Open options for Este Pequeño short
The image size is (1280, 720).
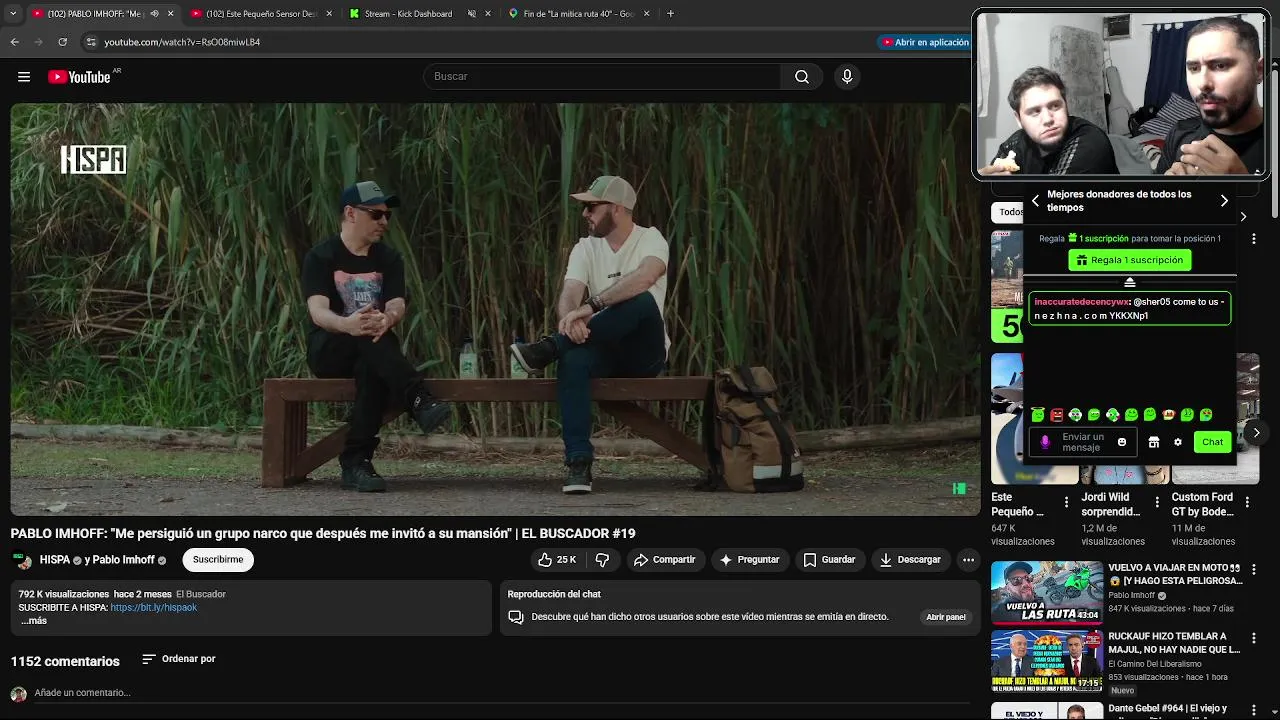point(1066,502)
